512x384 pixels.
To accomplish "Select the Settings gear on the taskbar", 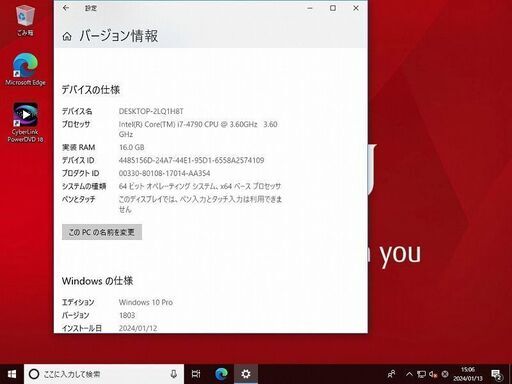I will (246, 374).
